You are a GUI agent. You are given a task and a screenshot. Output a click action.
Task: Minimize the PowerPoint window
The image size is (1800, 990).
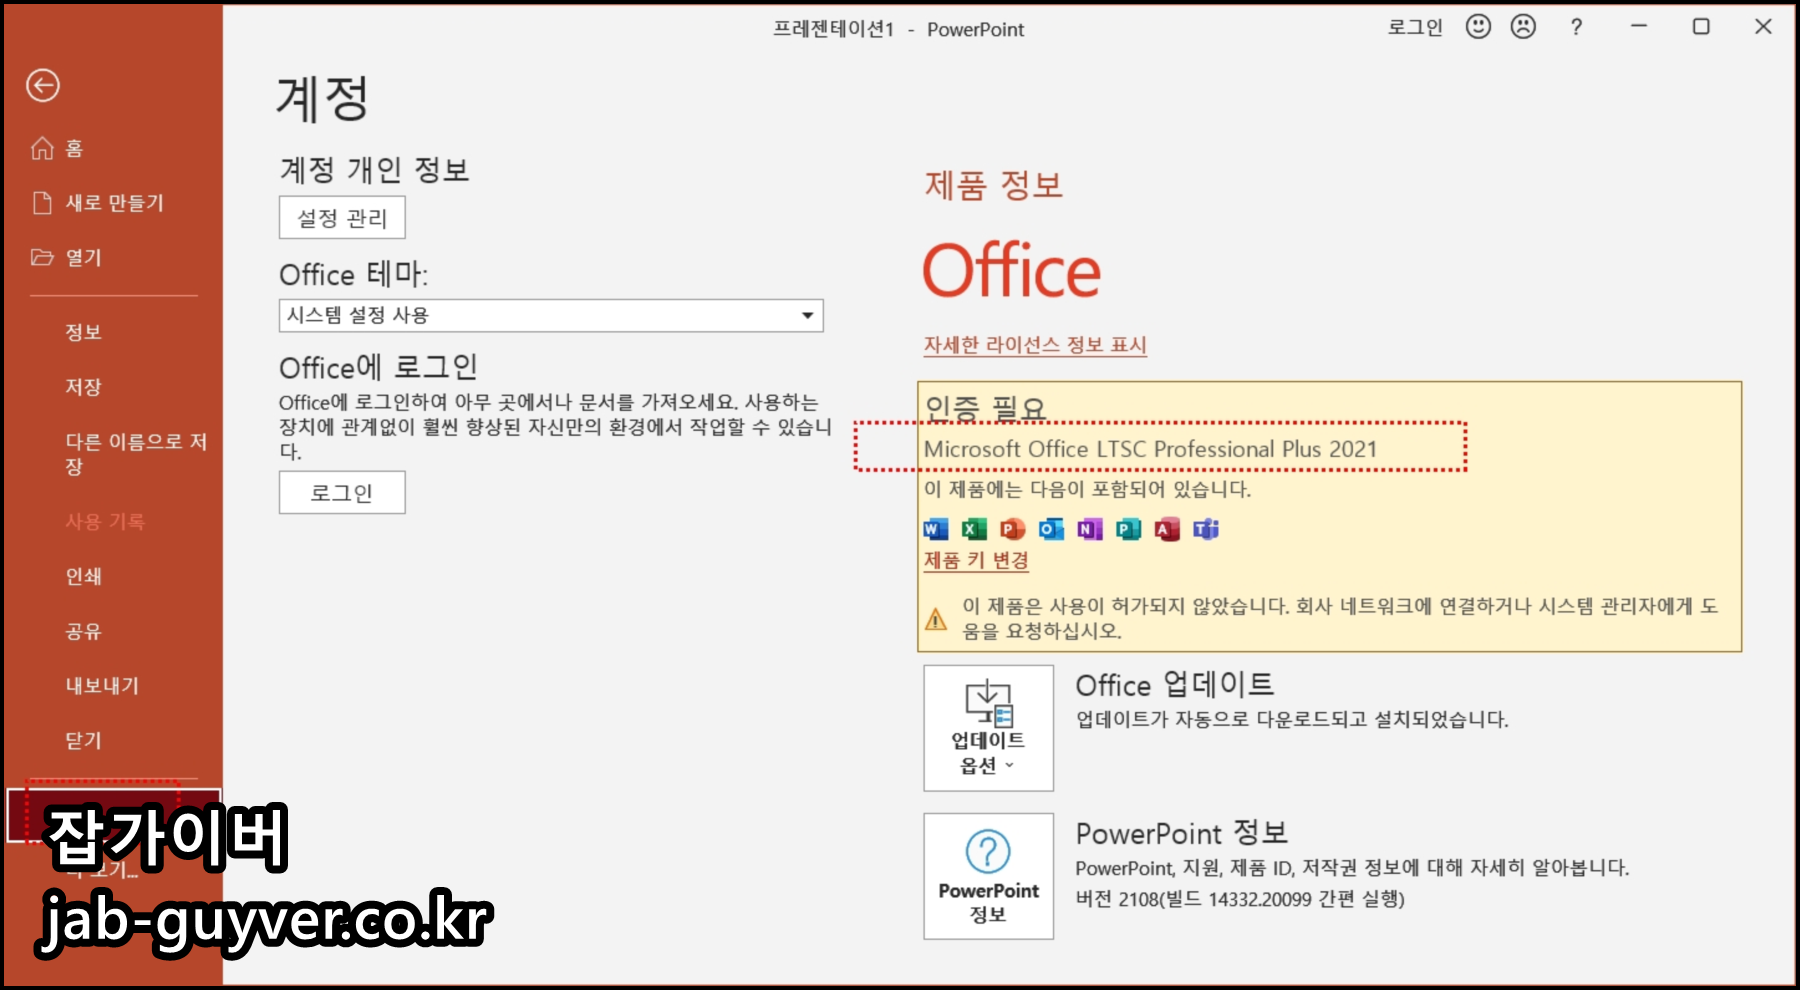tap(1639, 27)
